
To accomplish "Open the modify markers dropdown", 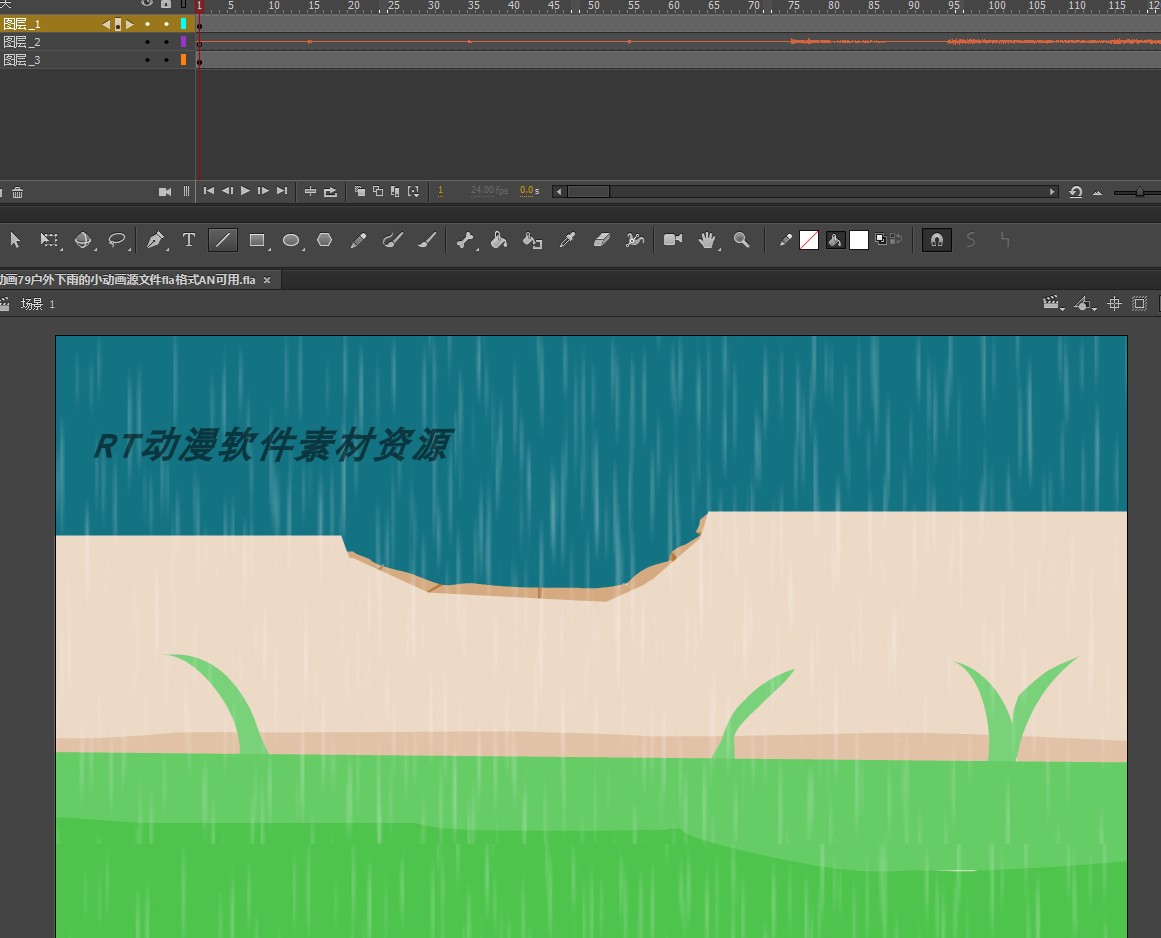I will (414, 192).
